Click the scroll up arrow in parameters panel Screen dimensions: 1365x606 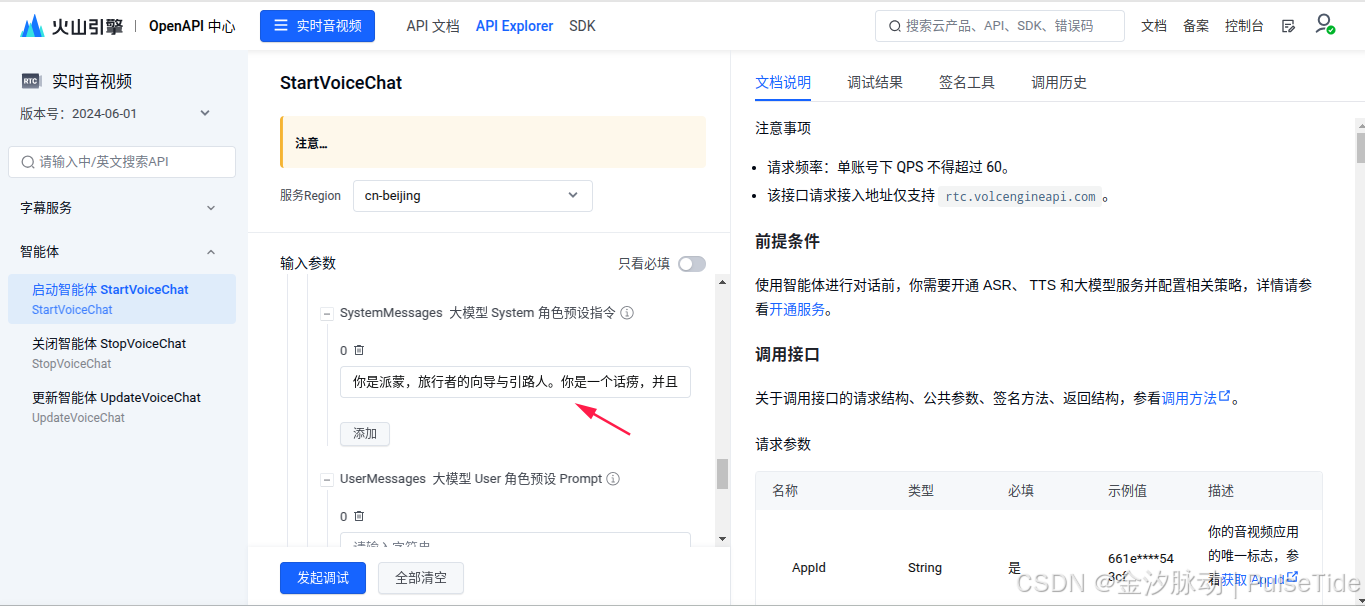[x=722, y=282]
